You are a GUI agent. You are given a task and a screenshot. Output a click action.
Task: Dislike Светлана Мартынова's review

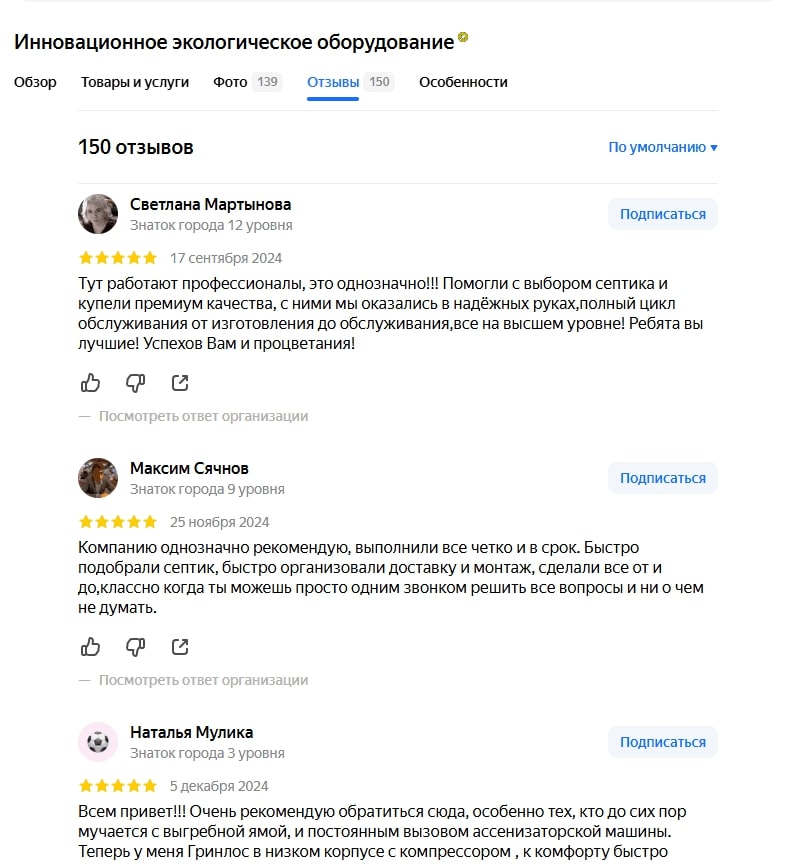click(x=135, y=383)
